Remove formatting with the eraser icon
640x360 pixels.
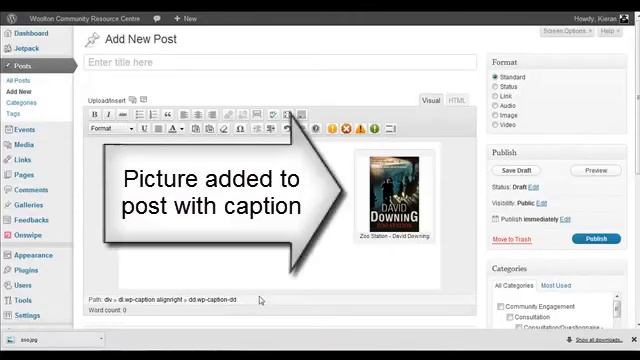pos(224,129)
